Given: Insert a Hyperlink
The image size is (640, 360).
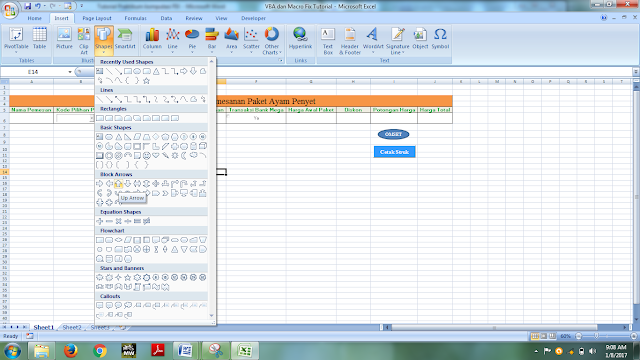Looking at the screenshot, I should (x=300, y=40).
